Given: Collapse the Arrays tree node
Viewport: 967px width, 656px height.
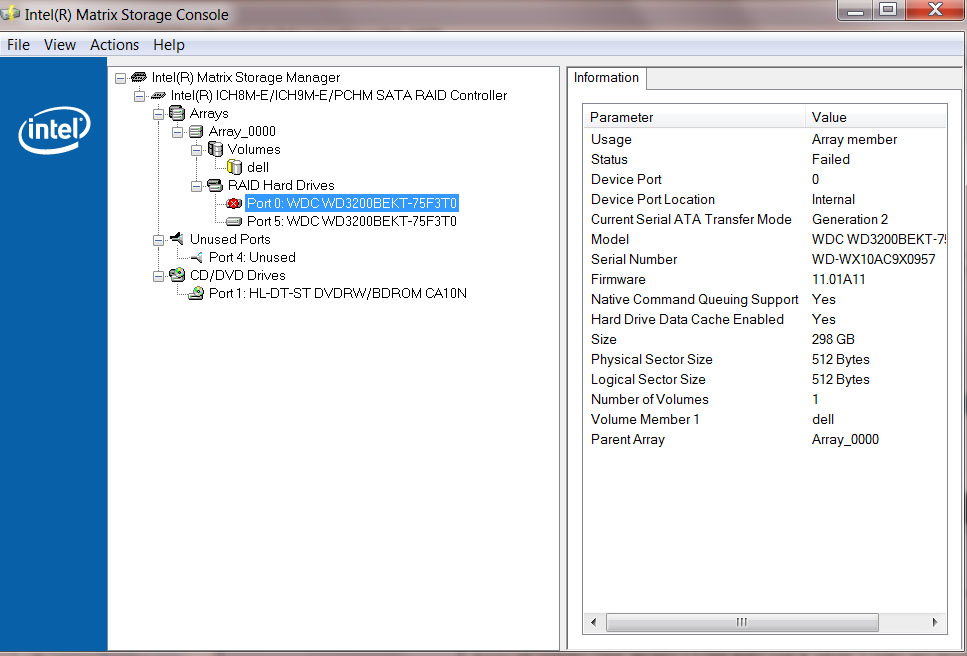Looking at the screenshot, I should tap(158, 114).
